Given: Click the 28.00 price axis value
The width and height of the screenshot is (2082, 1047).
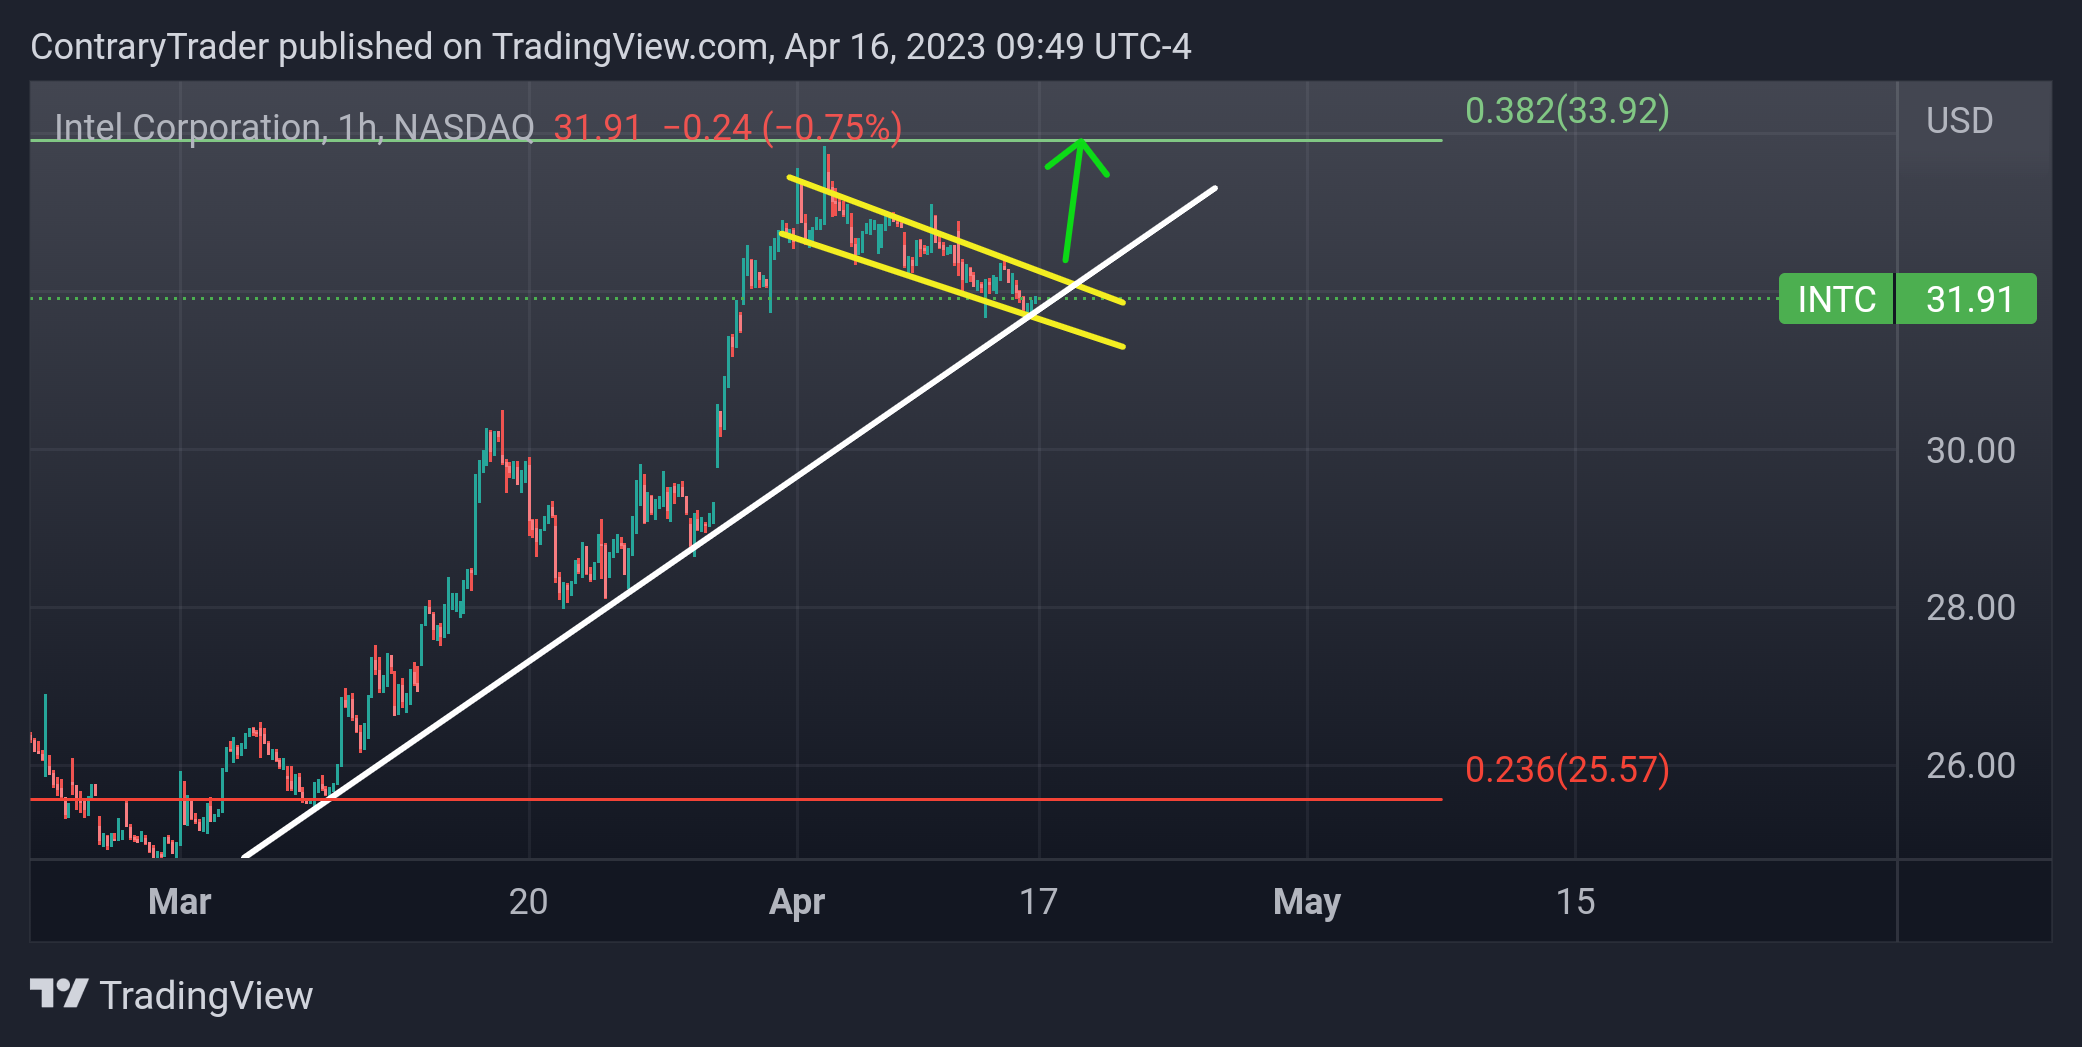Looking at the screenshot, I should point(1970,607).
